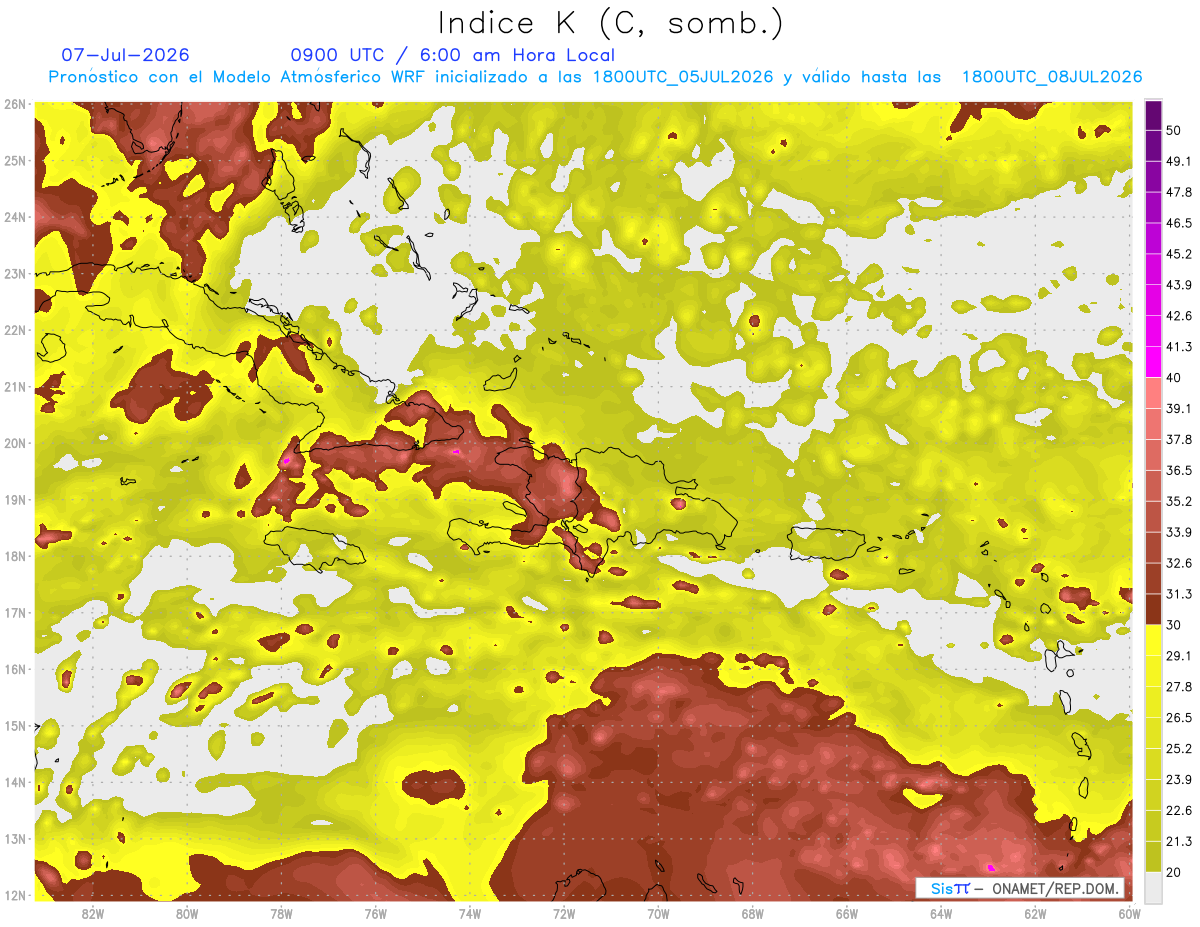Click the legend value '37.8'
This screenshot has height=927, width=1200.
[1179, 439]
